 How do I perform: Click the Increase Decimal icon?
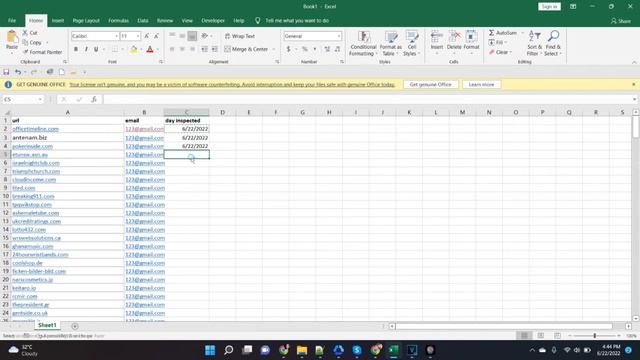[x=327, y=49]
